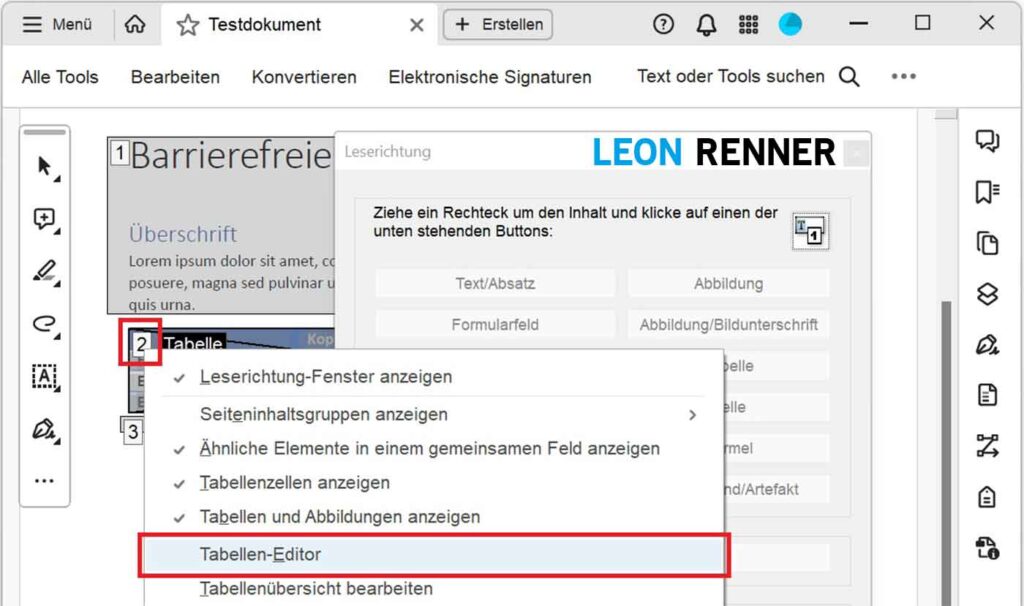Toggle Leserichtung-Fenster anzeigen option

tap(325, 377)
